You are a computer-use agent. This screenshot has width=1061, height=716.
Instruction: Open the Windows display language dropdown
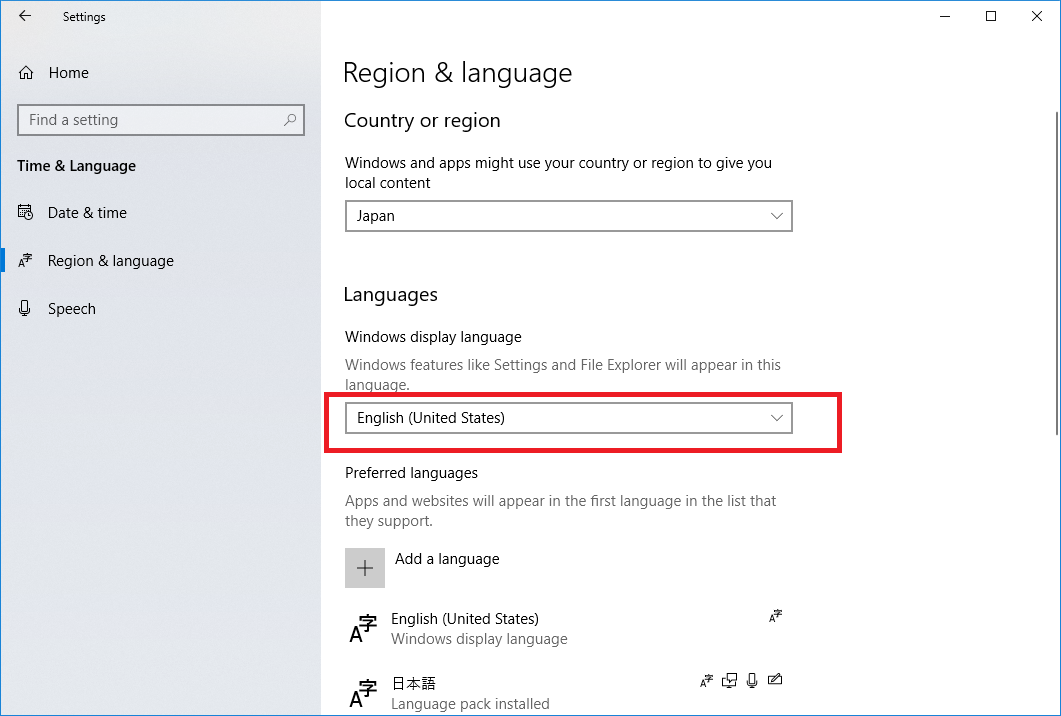tap(568, 418)
